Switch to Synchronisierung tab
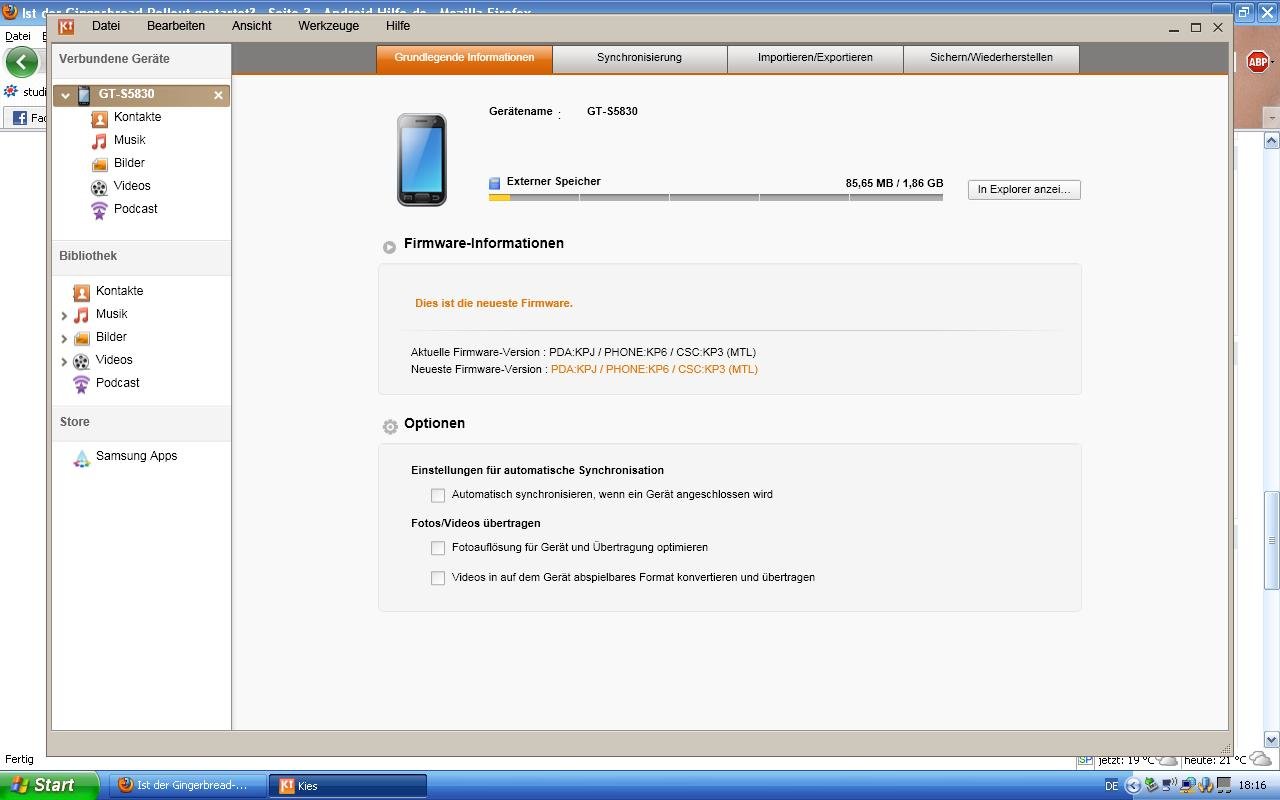This screenshot has width=1280, height=800. tap(639, 58)
